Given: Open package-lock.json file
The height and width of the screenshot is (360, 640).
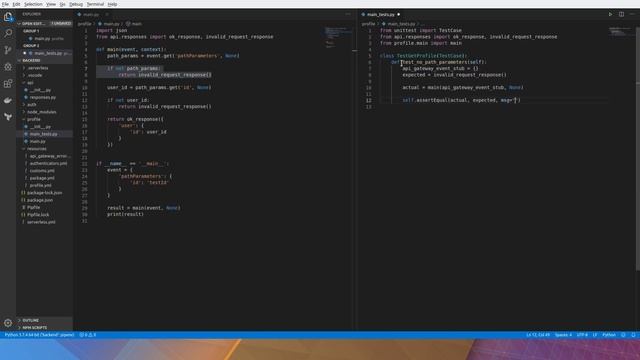Looking at the screenshot, I should (44, 193).
